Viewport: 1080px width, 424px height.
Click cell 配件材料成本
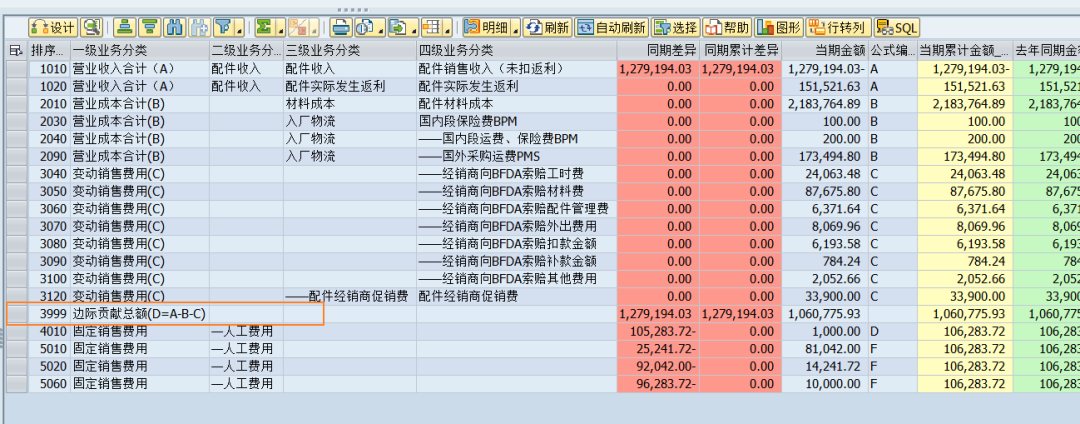517,104
